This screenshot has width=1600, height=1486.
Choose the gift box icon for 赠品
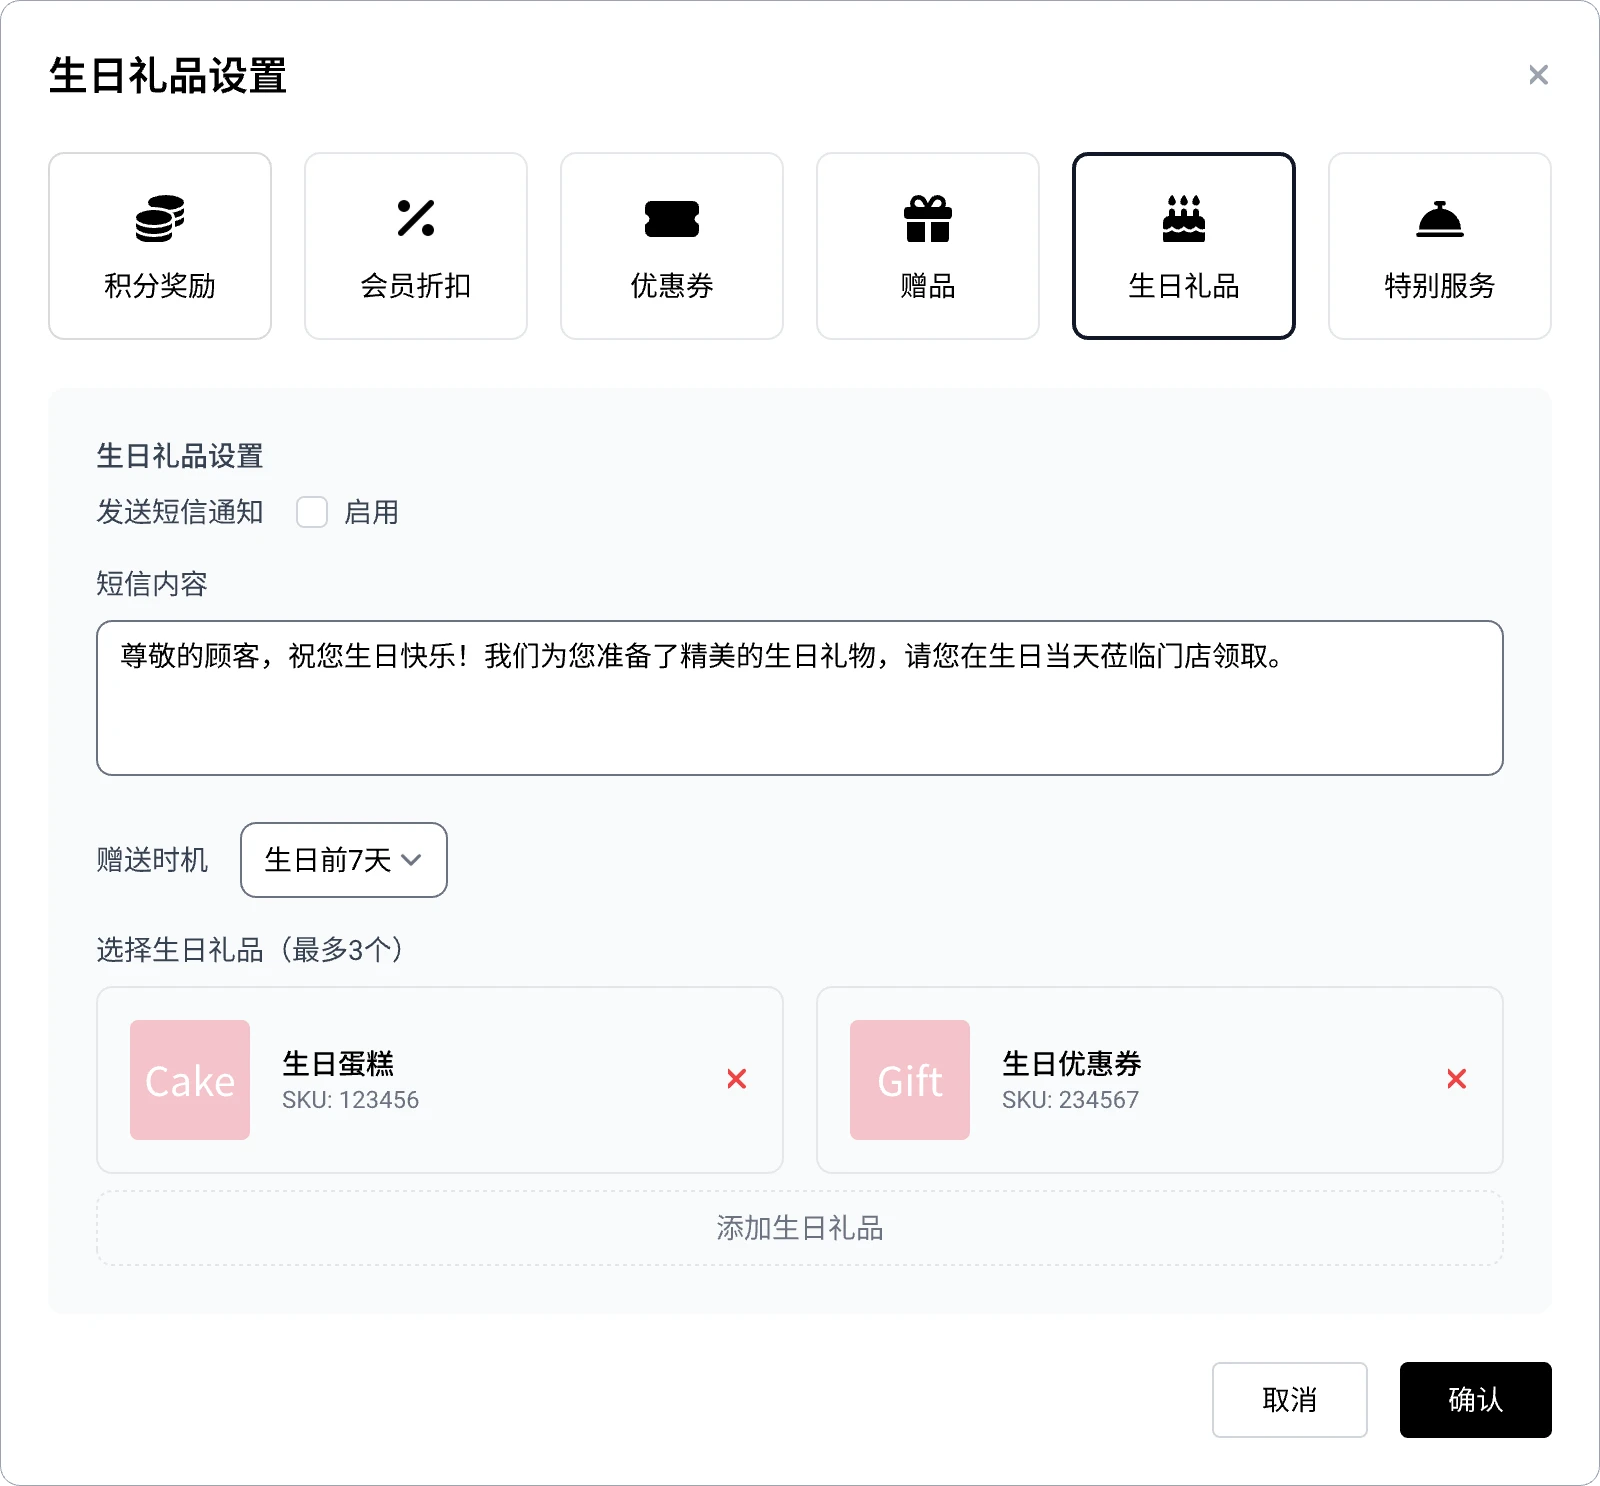[928, 218]
